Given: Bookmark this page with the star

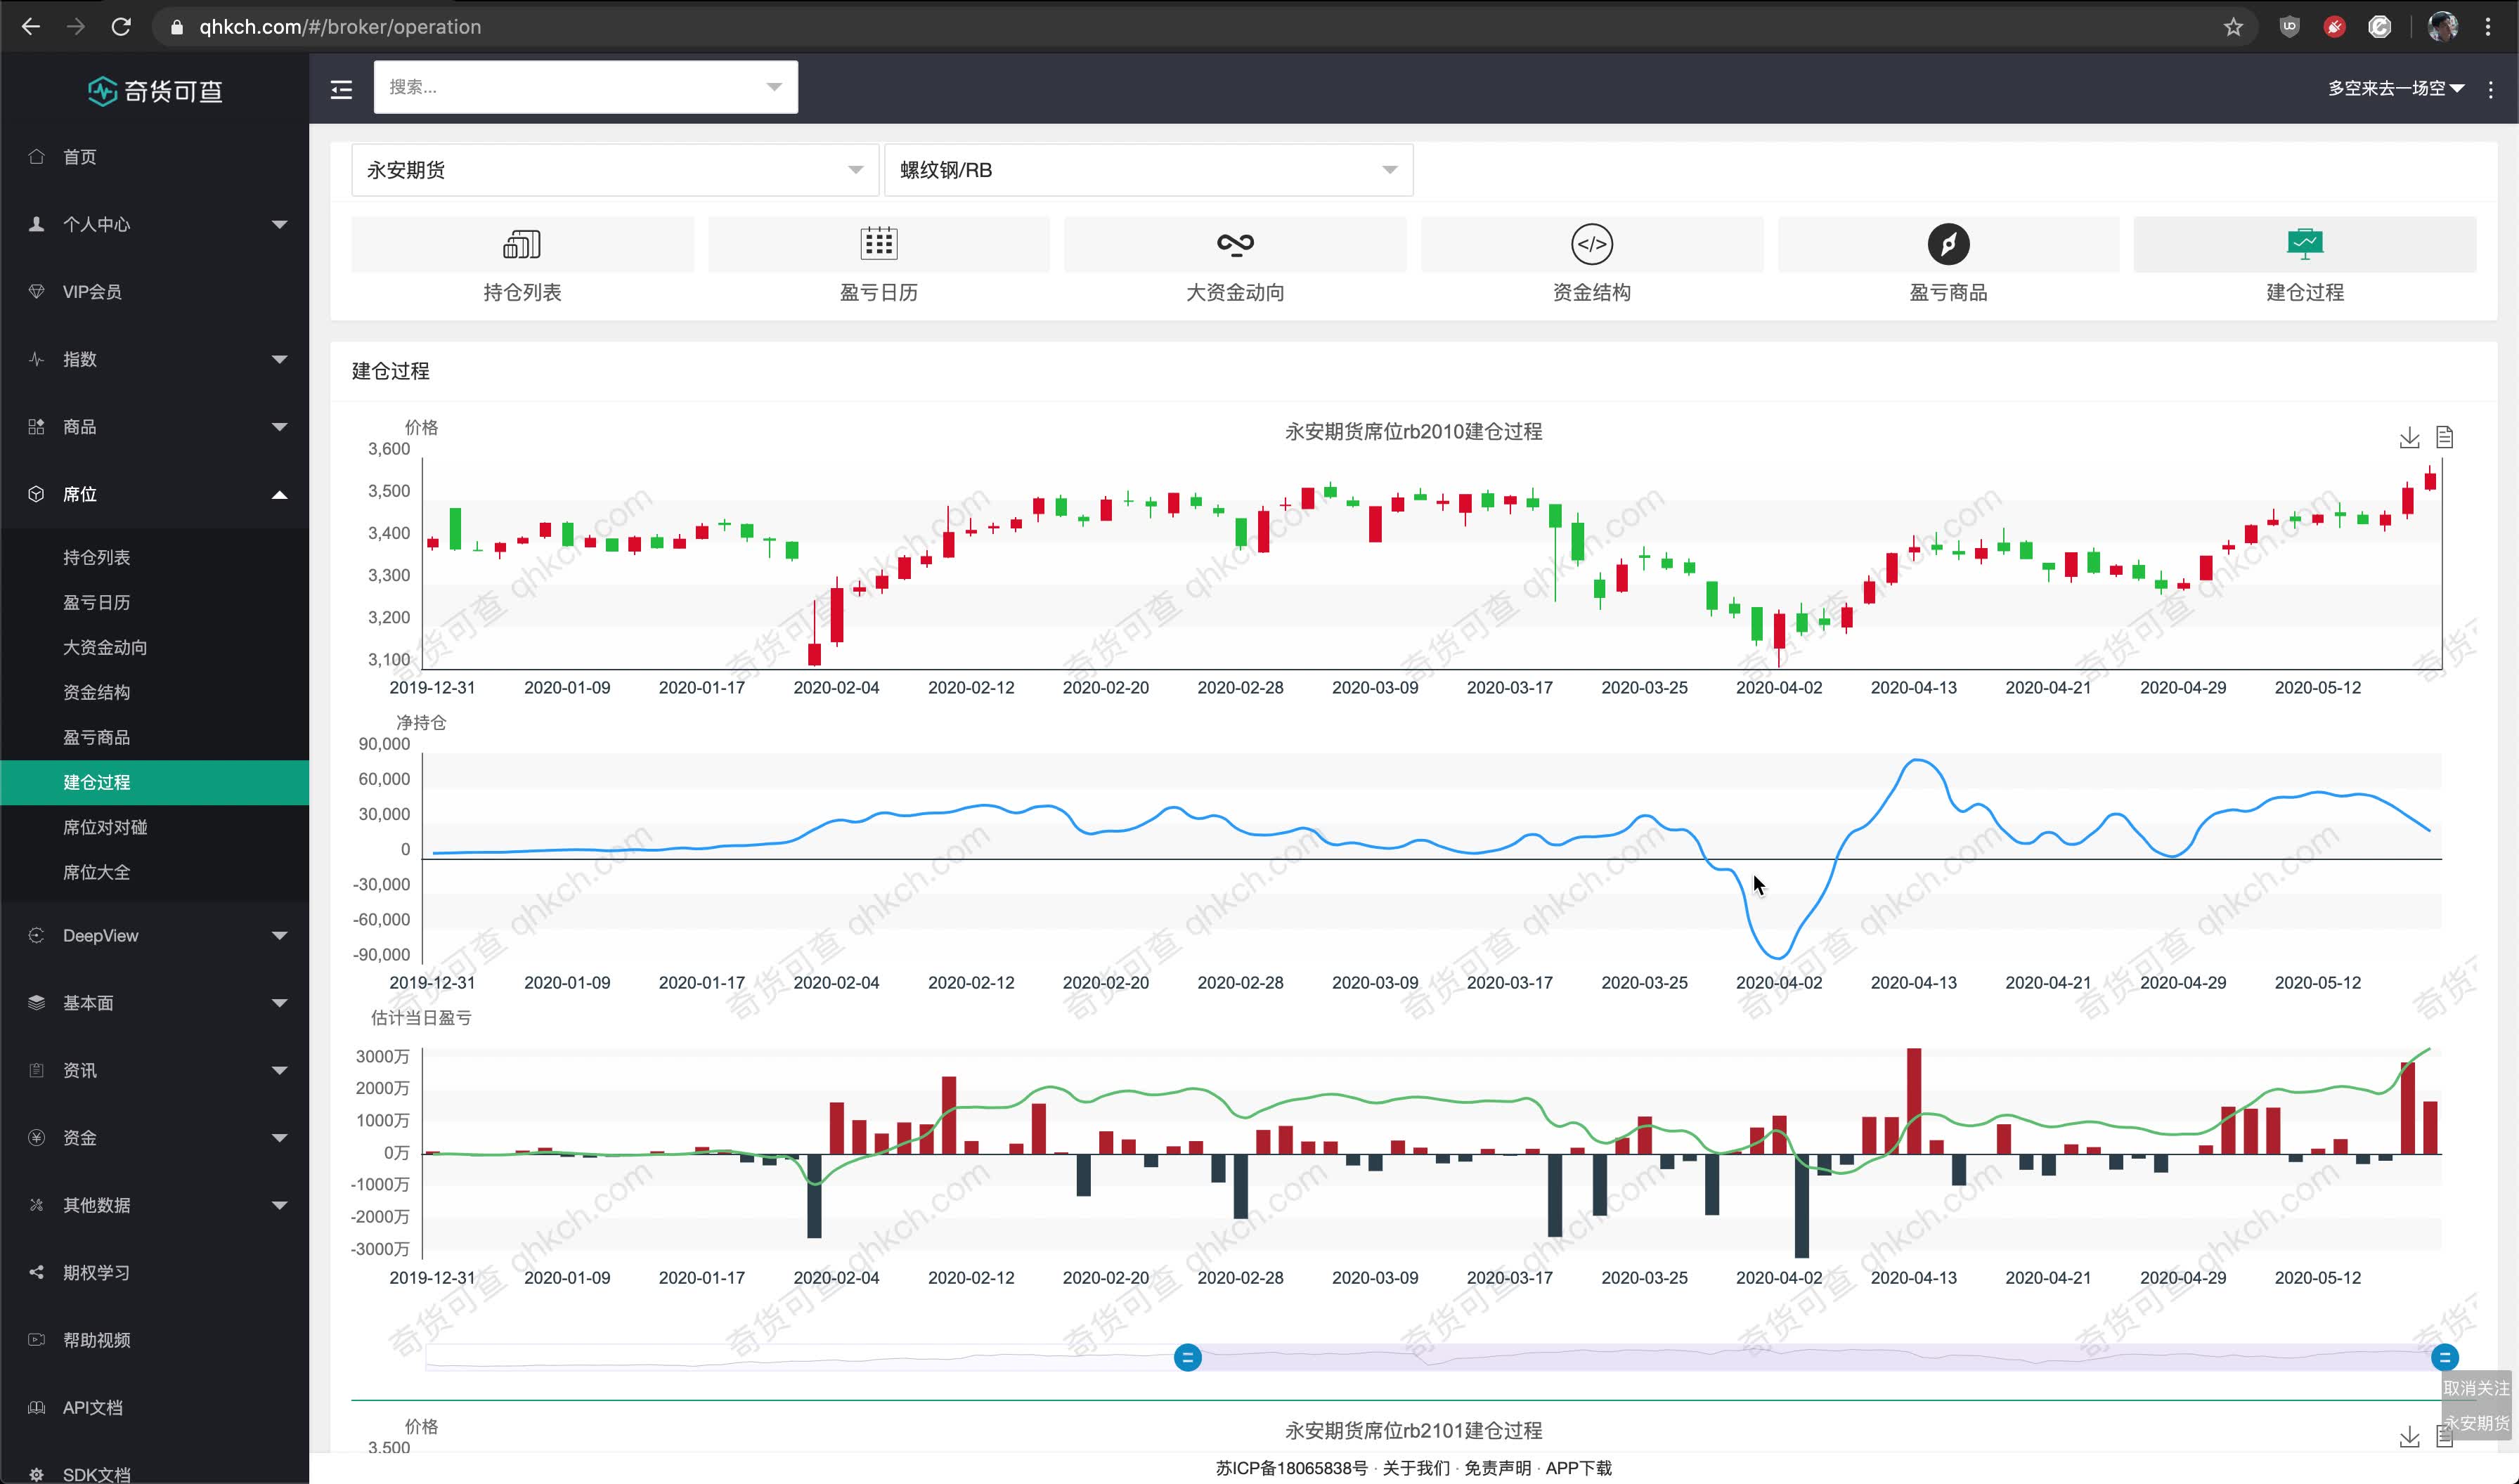Looking at the screenshot, I should click(2233, 27).
